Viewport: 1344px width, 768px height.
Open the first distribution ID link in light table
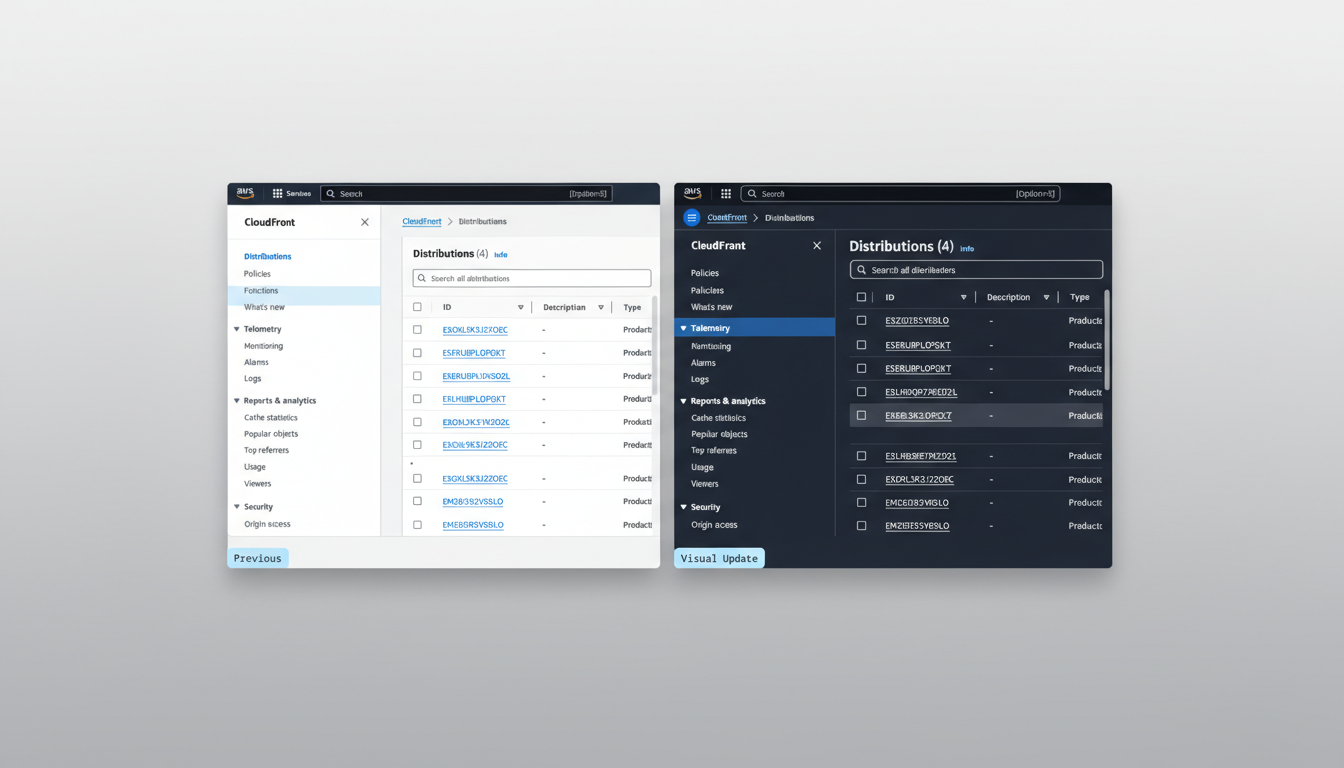pyautogui.click(x=475, y=330)
